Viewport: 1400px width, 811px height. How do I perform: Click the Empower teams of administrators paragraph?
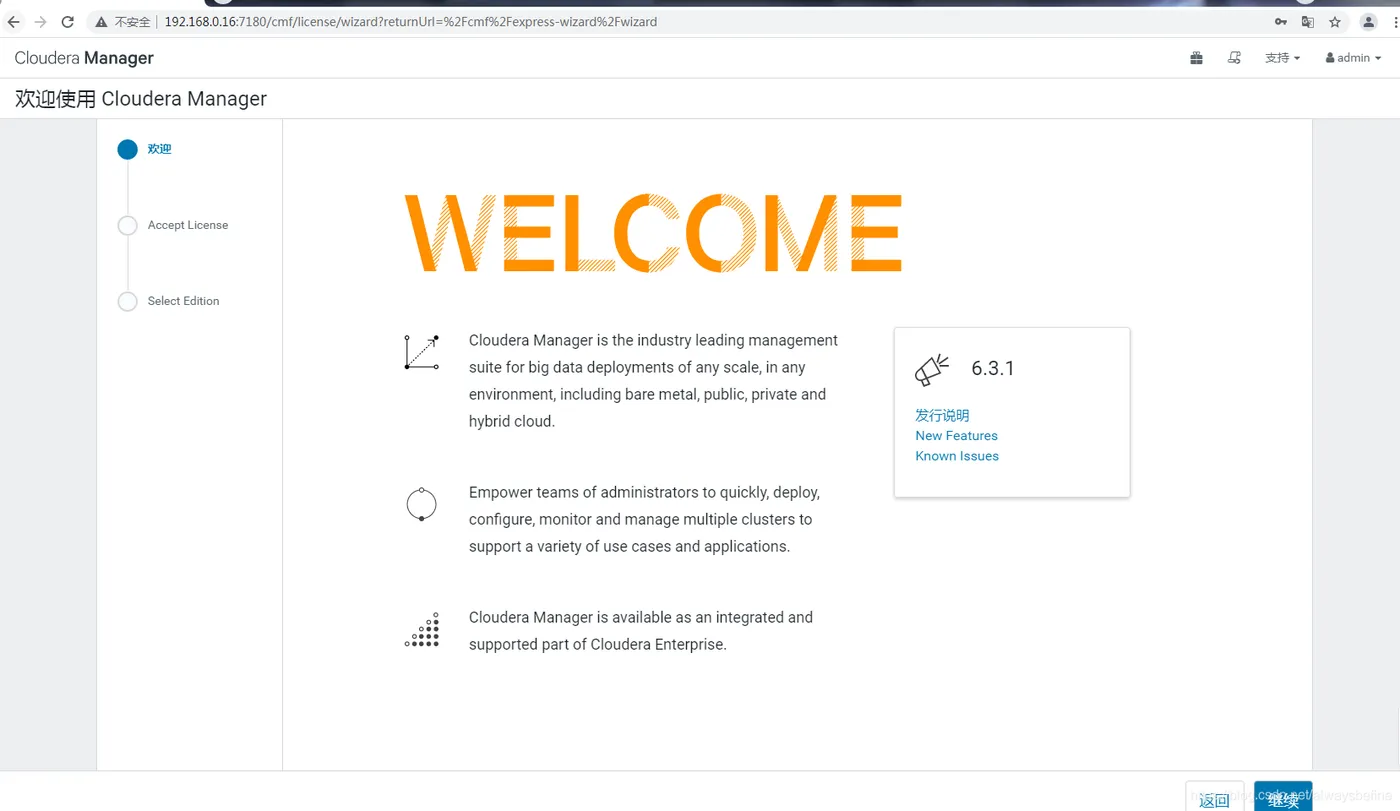pyautogui.click(x=644, y=519)
